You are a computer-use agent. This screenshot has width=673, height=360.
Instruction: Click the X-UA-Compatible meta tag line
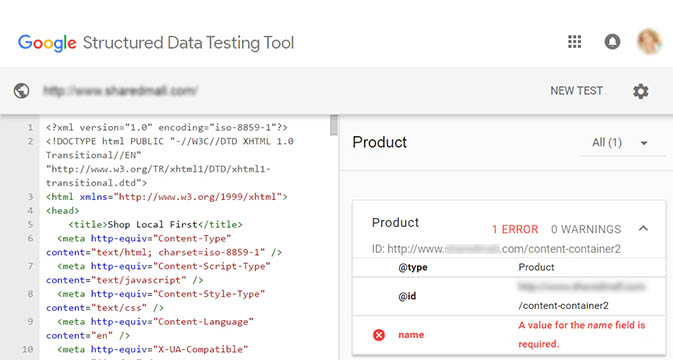click(153, 349)
